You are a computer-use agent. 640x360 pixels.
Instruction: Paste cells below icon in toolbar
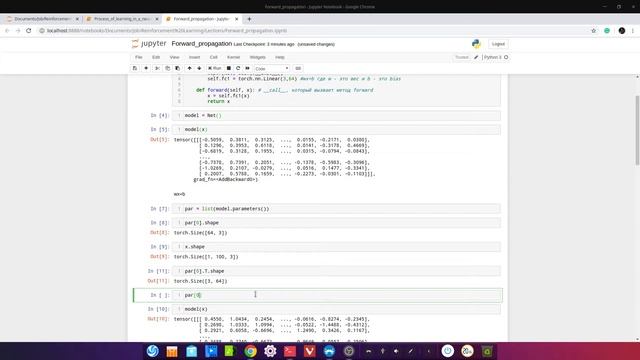pos(177,68)
